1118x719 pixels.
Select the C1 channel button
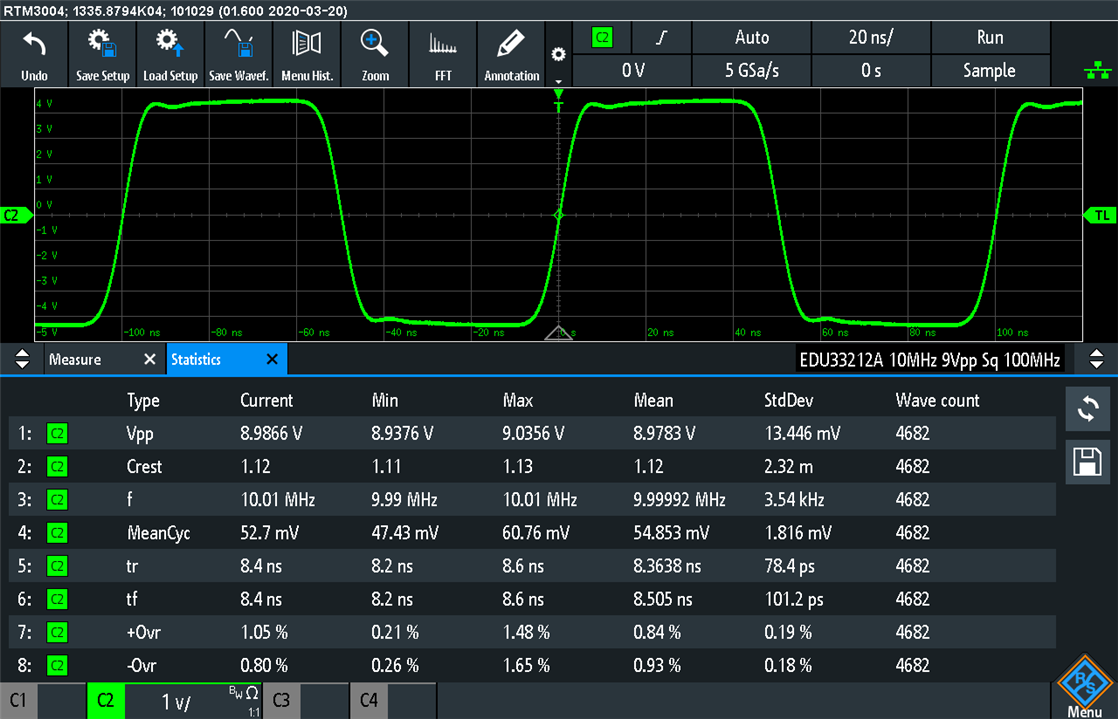point(19,700)
